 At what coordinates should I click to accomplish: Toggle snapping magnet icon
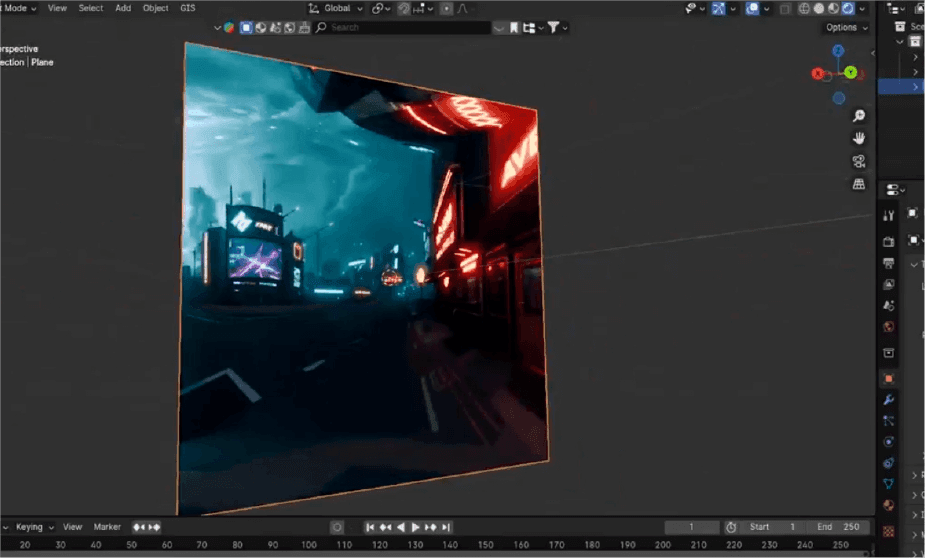(404, 8)
